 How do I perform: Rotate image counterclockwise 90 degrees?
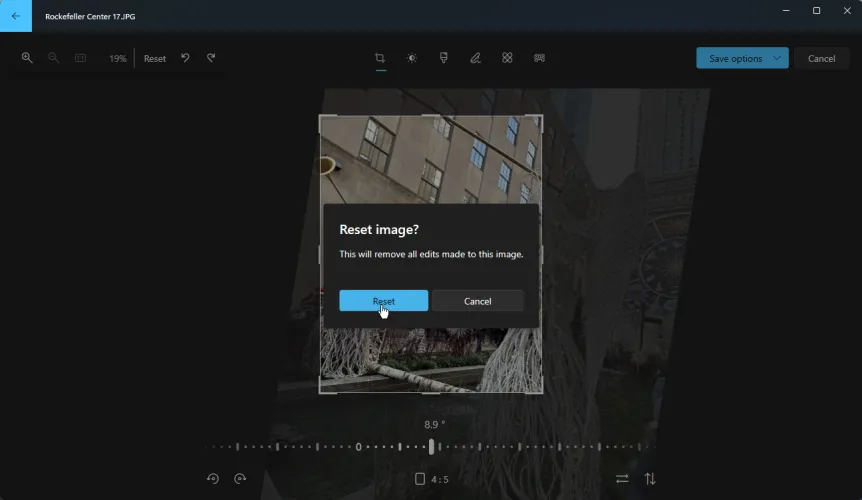tap(213, 479)
